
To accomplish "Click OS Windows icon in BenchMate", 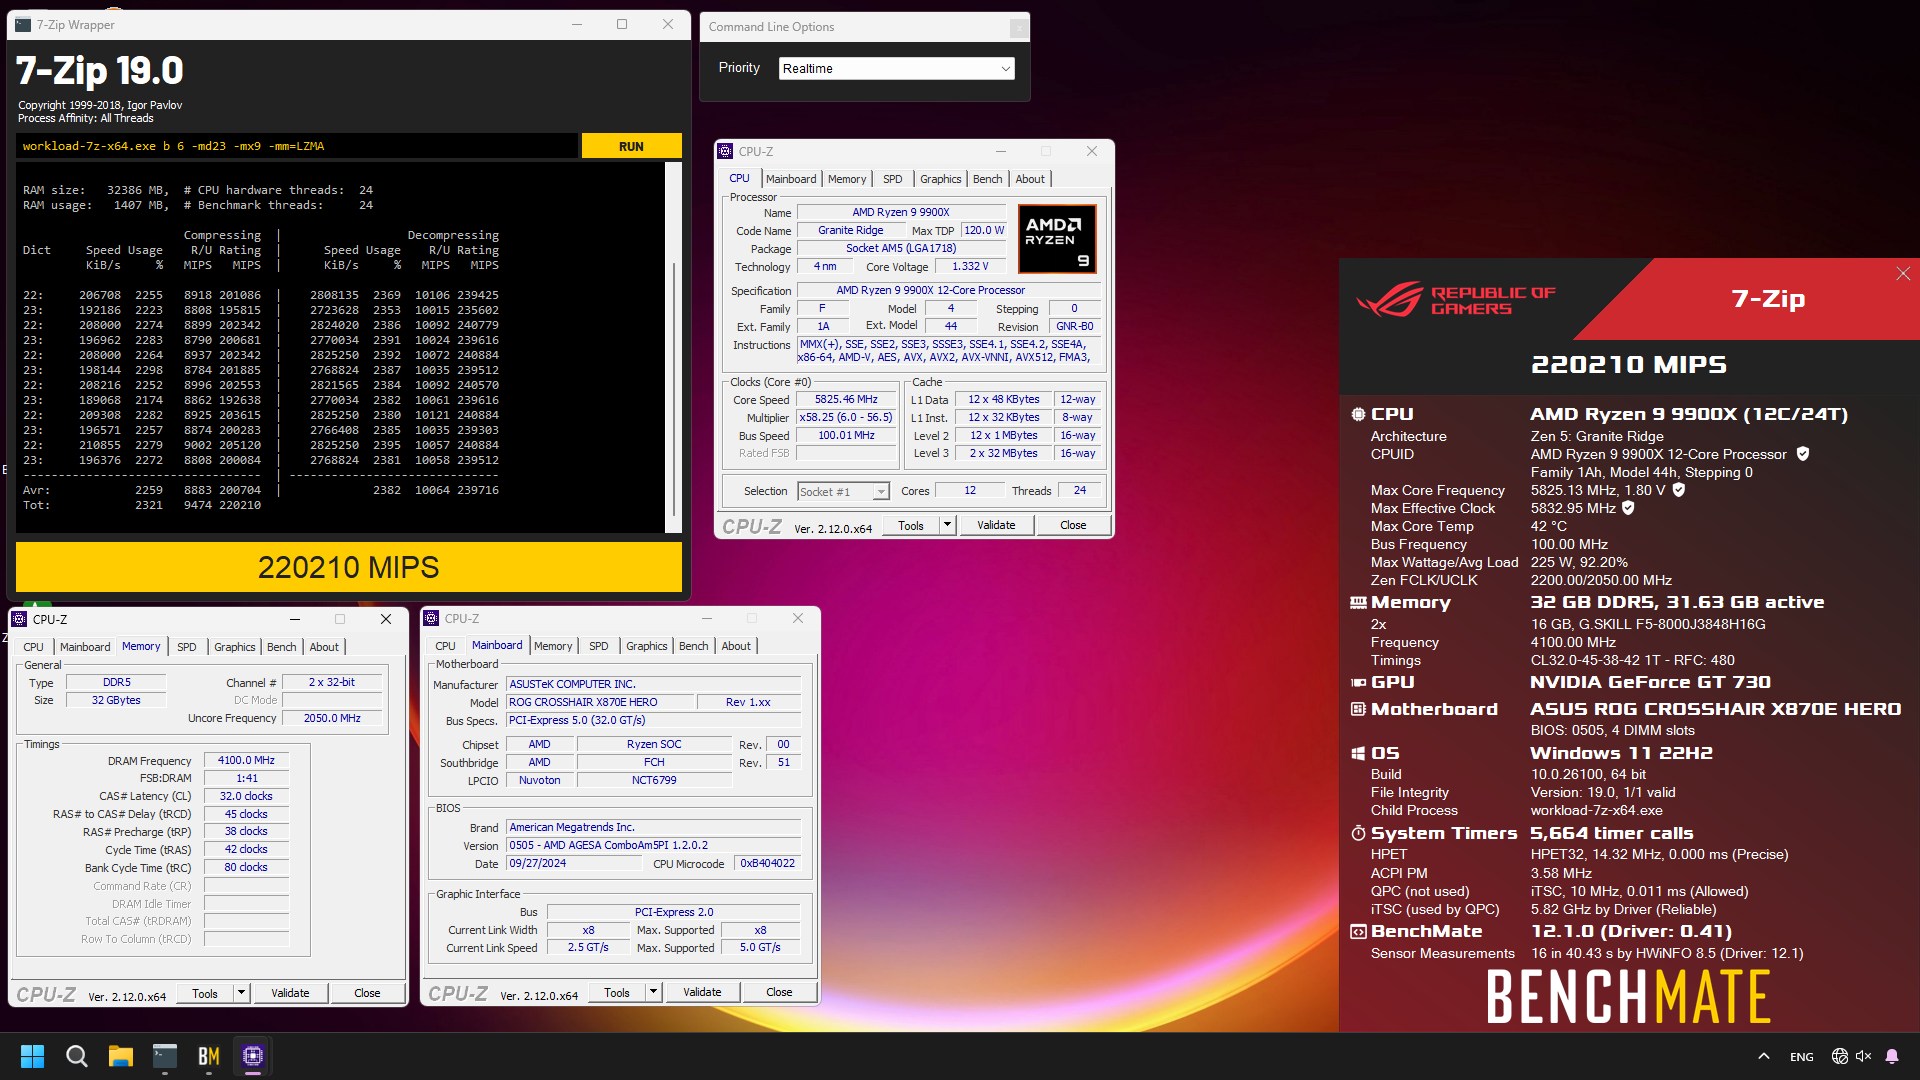I will point(1358,753).
